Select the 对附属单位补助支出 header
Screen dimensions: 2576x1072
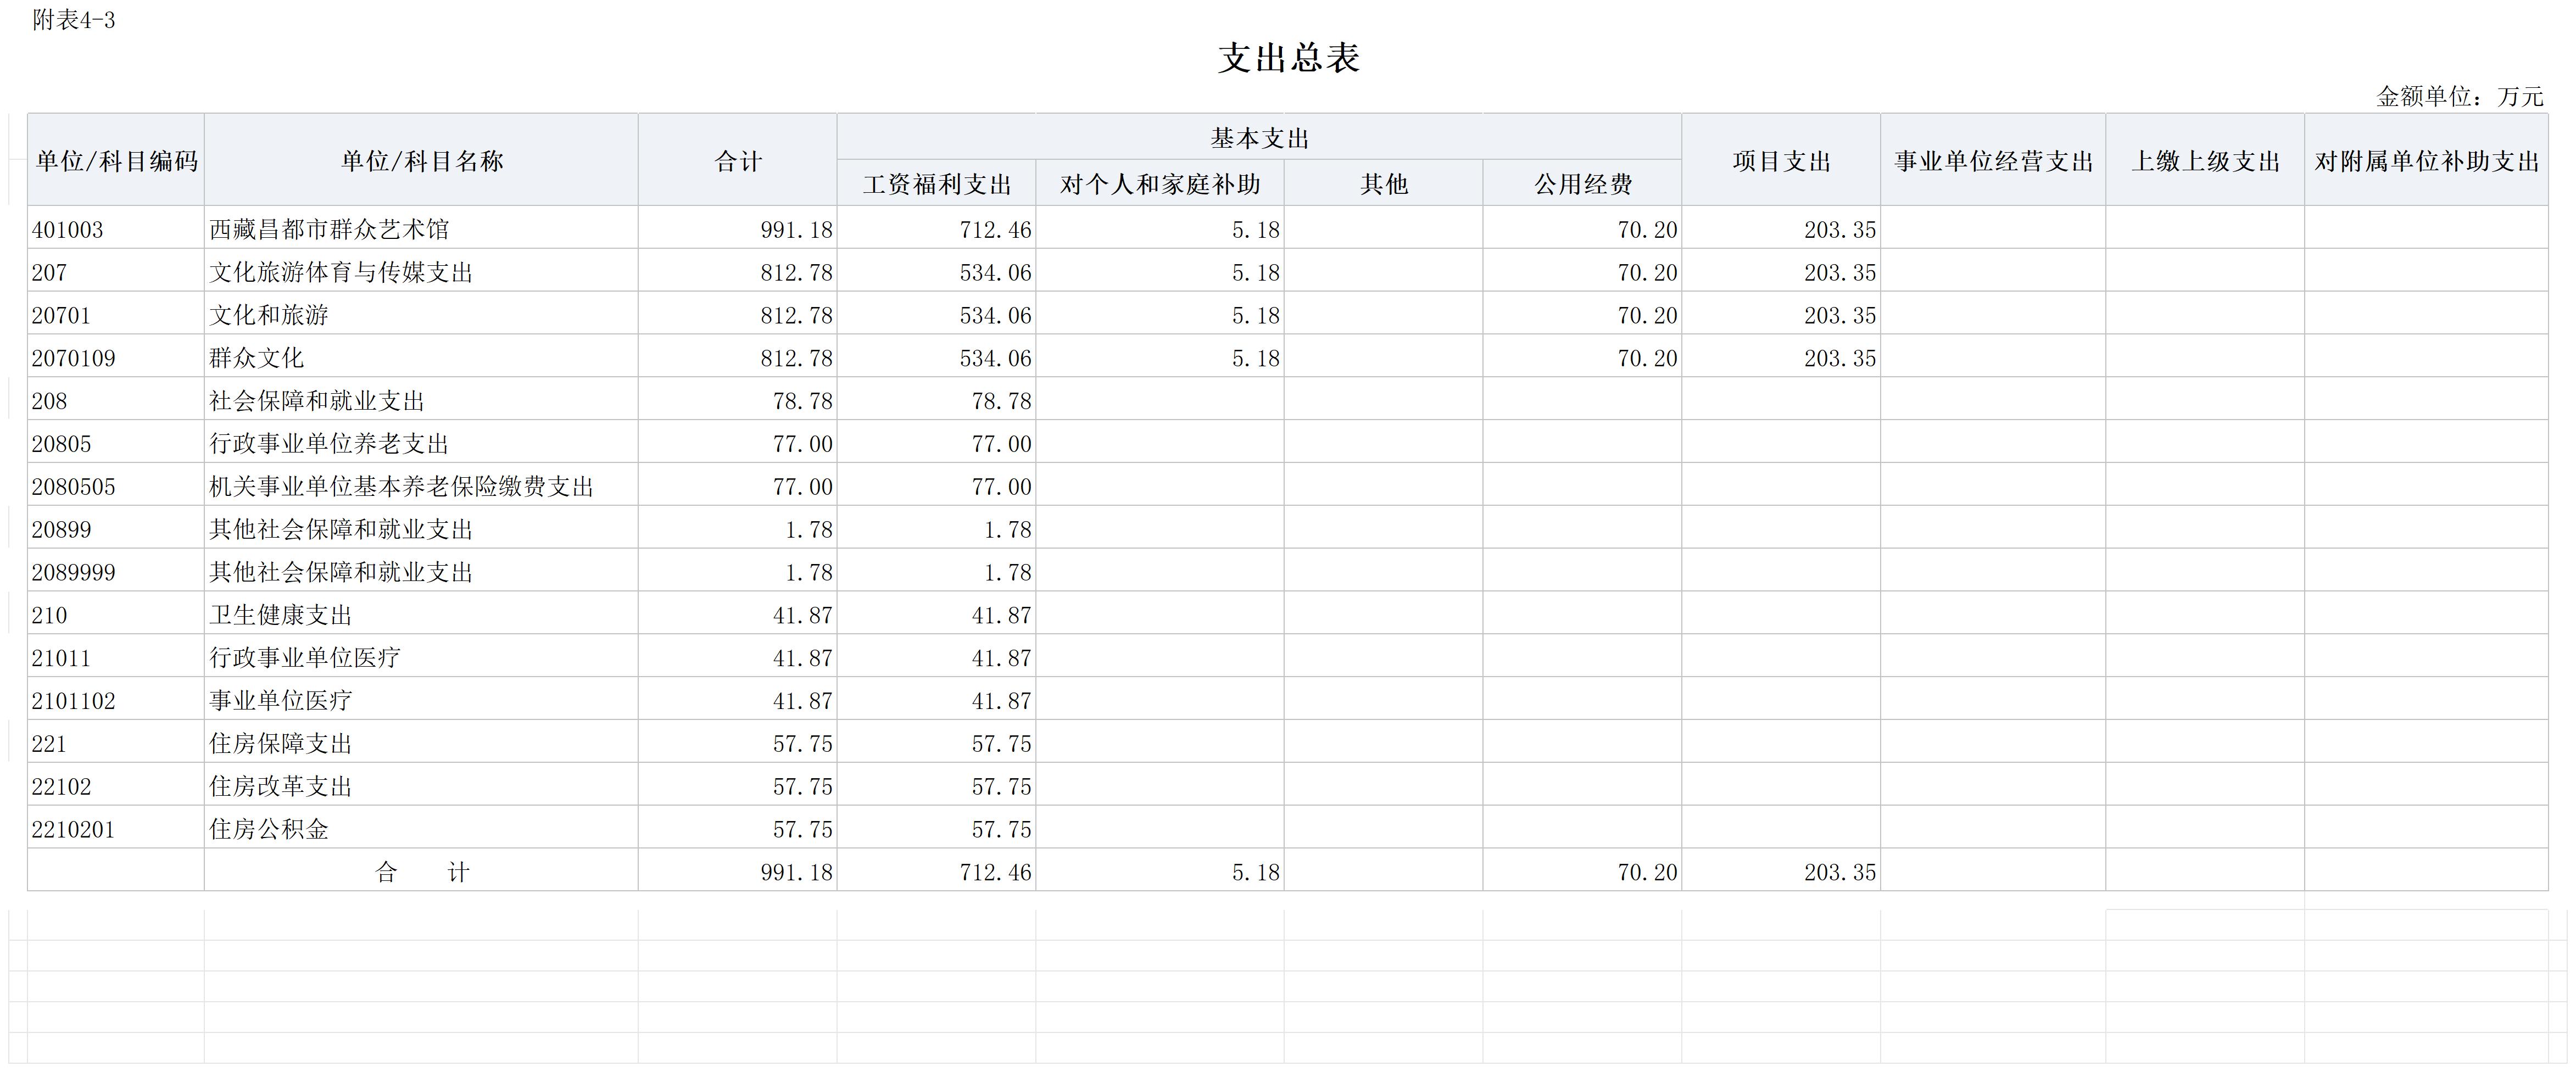click(x=2426, y=161)
